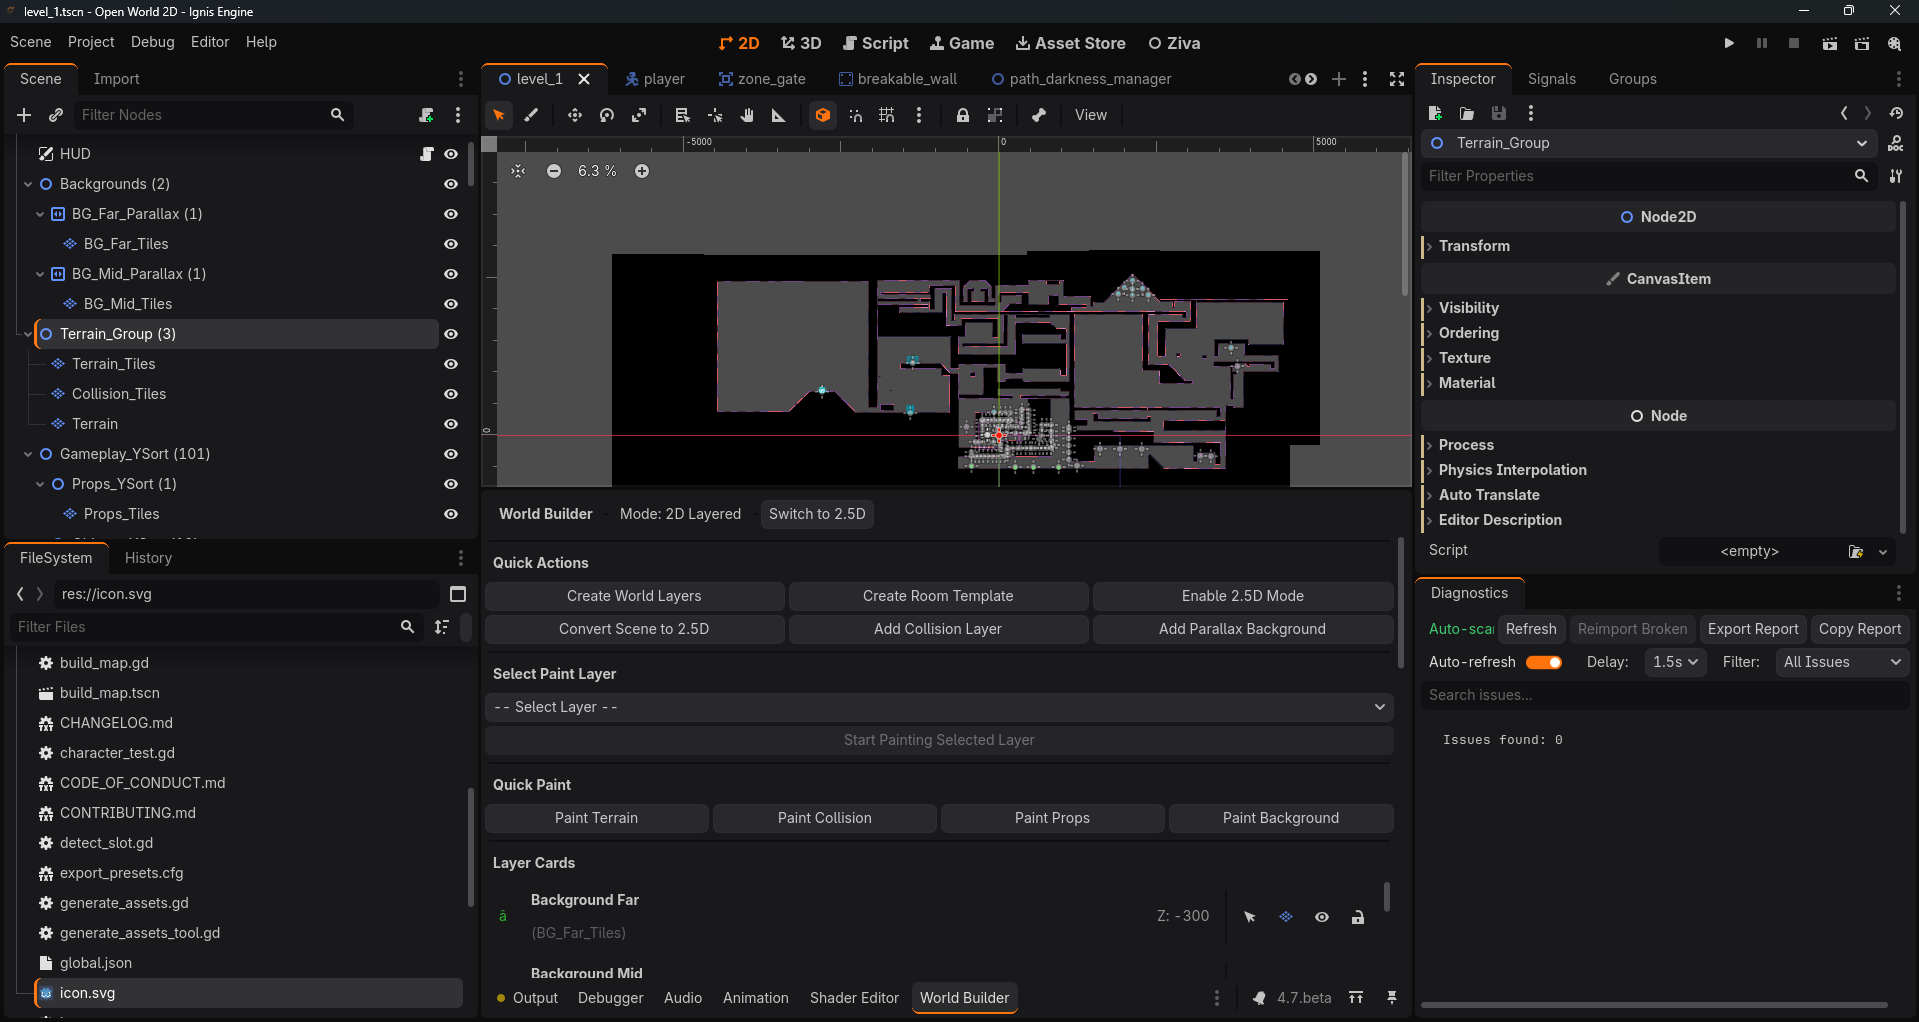Image resolution: width=1919 pixels, height=1022 pixels.
Task: Click the FileSystem list vertical scrollbar
Action: [470, 847]
